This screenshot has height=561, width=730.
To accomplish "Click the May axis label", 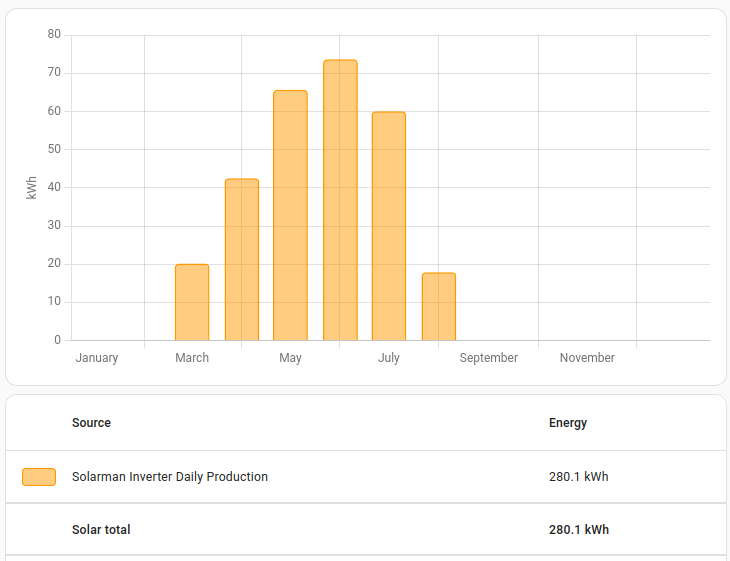I will tap(291, 358).
